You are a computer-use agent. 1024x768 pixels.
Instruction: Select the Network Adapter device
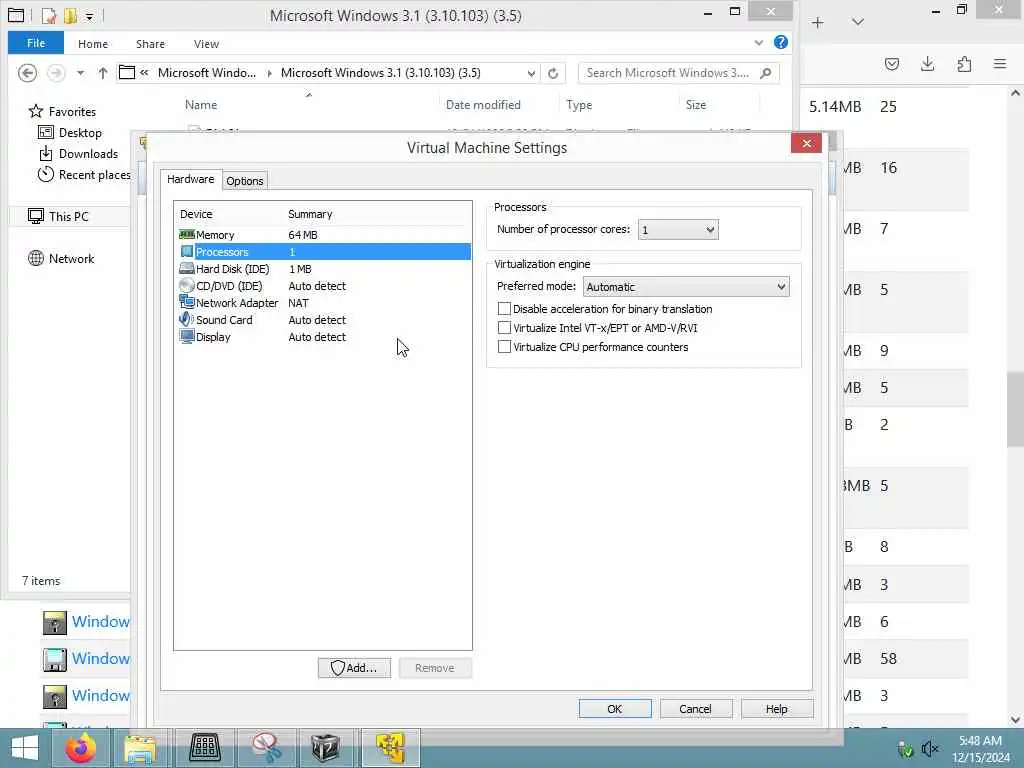[324, 303]
